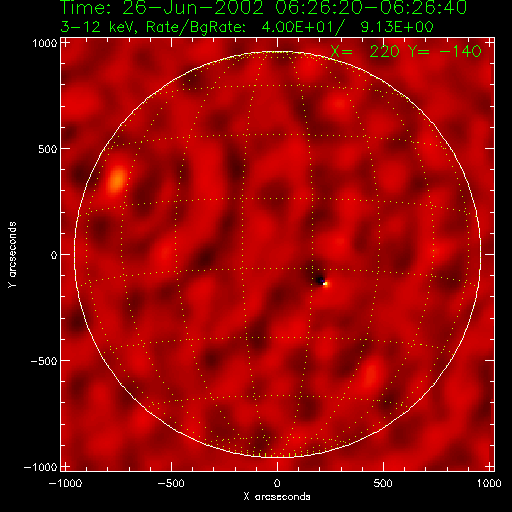Click the south pole of the solar grid
Screen dimensions: 512x512
pos(277,457)
